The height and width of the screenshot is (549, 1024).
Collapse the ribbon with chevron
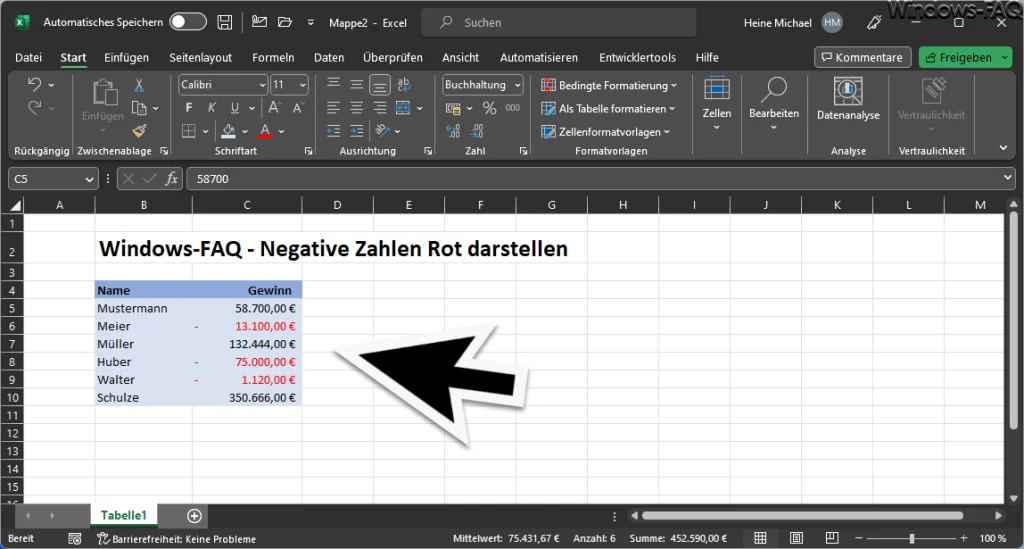[1003, 148]
